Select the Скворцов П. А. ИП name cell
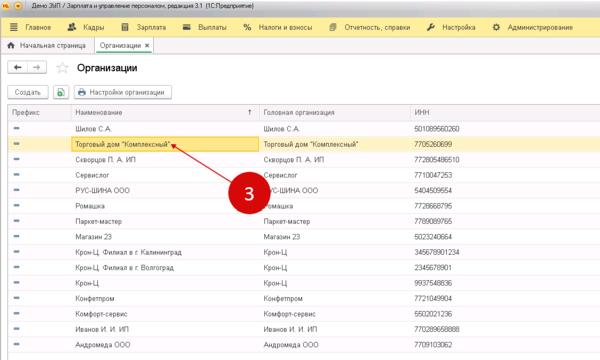This screenshot has width=600, height=360. click(x=165, y=160)
